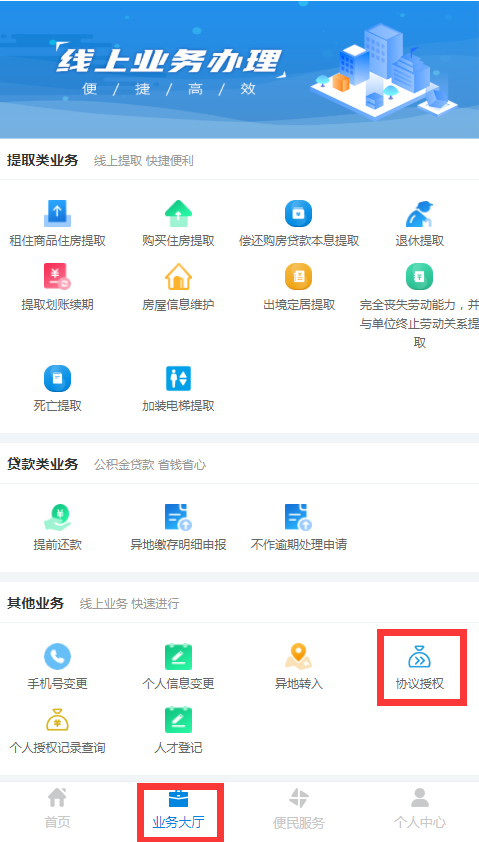Open 出境定居提取 orange icon
This screenshot has width=479, height=842.
299,277
